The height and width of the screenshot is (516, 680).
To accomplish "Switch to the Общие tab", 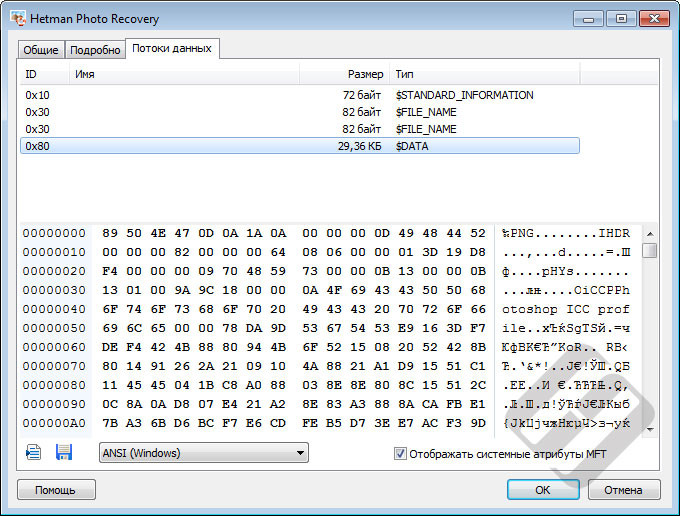I will click(x=41, y=50).
